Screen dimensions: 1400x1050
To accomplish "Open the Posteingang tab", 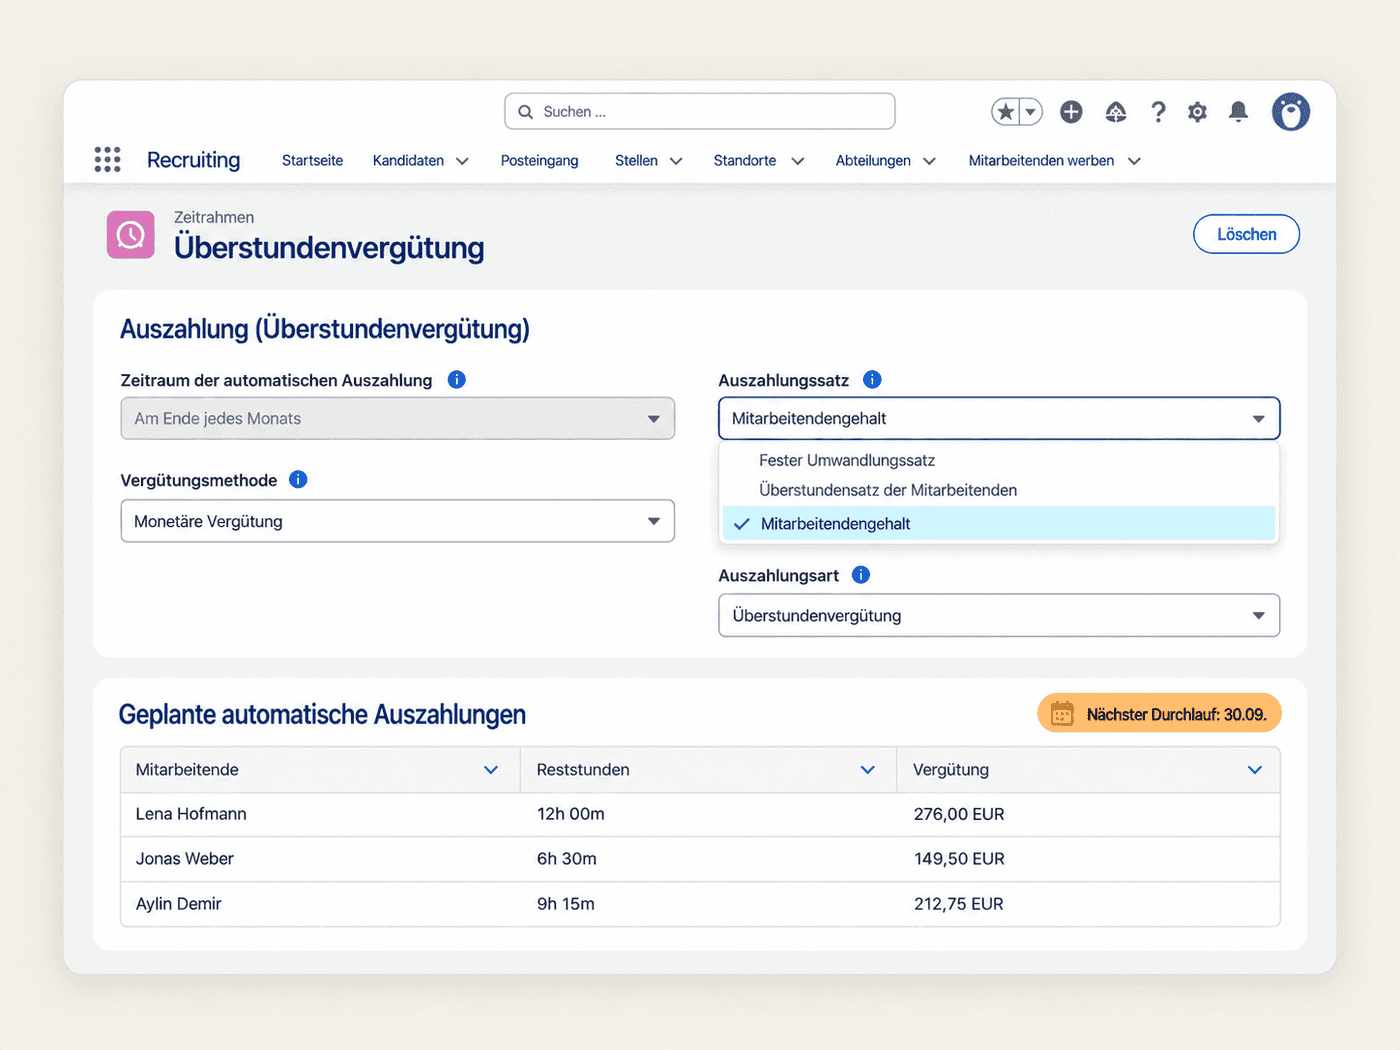I will click(x=540, y=161).
